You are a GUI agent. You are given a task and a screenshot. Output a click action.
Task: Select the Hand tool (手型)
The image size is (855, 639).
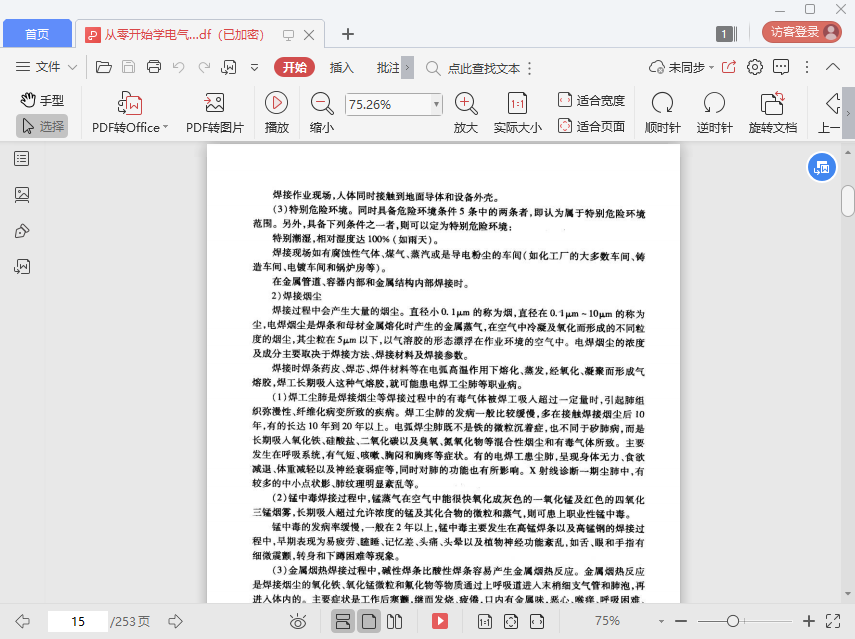41,100
